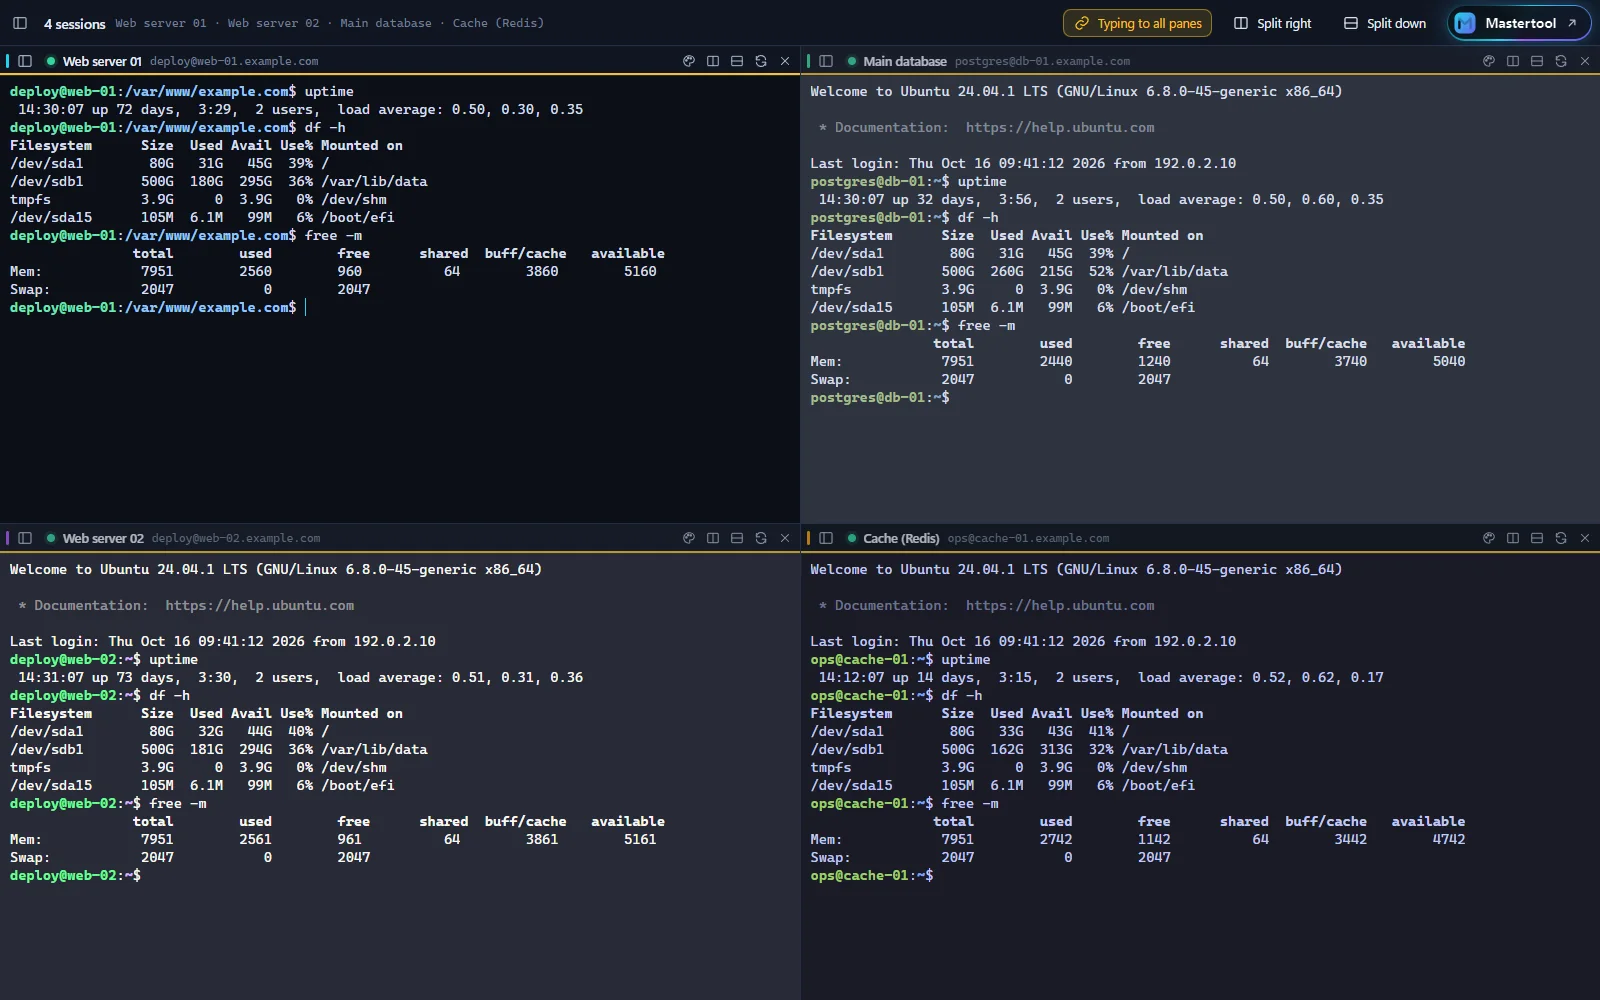1600x1000 pixels.
Task: Split Web server 02 pane downward
Action: click(x=737, y=538)
